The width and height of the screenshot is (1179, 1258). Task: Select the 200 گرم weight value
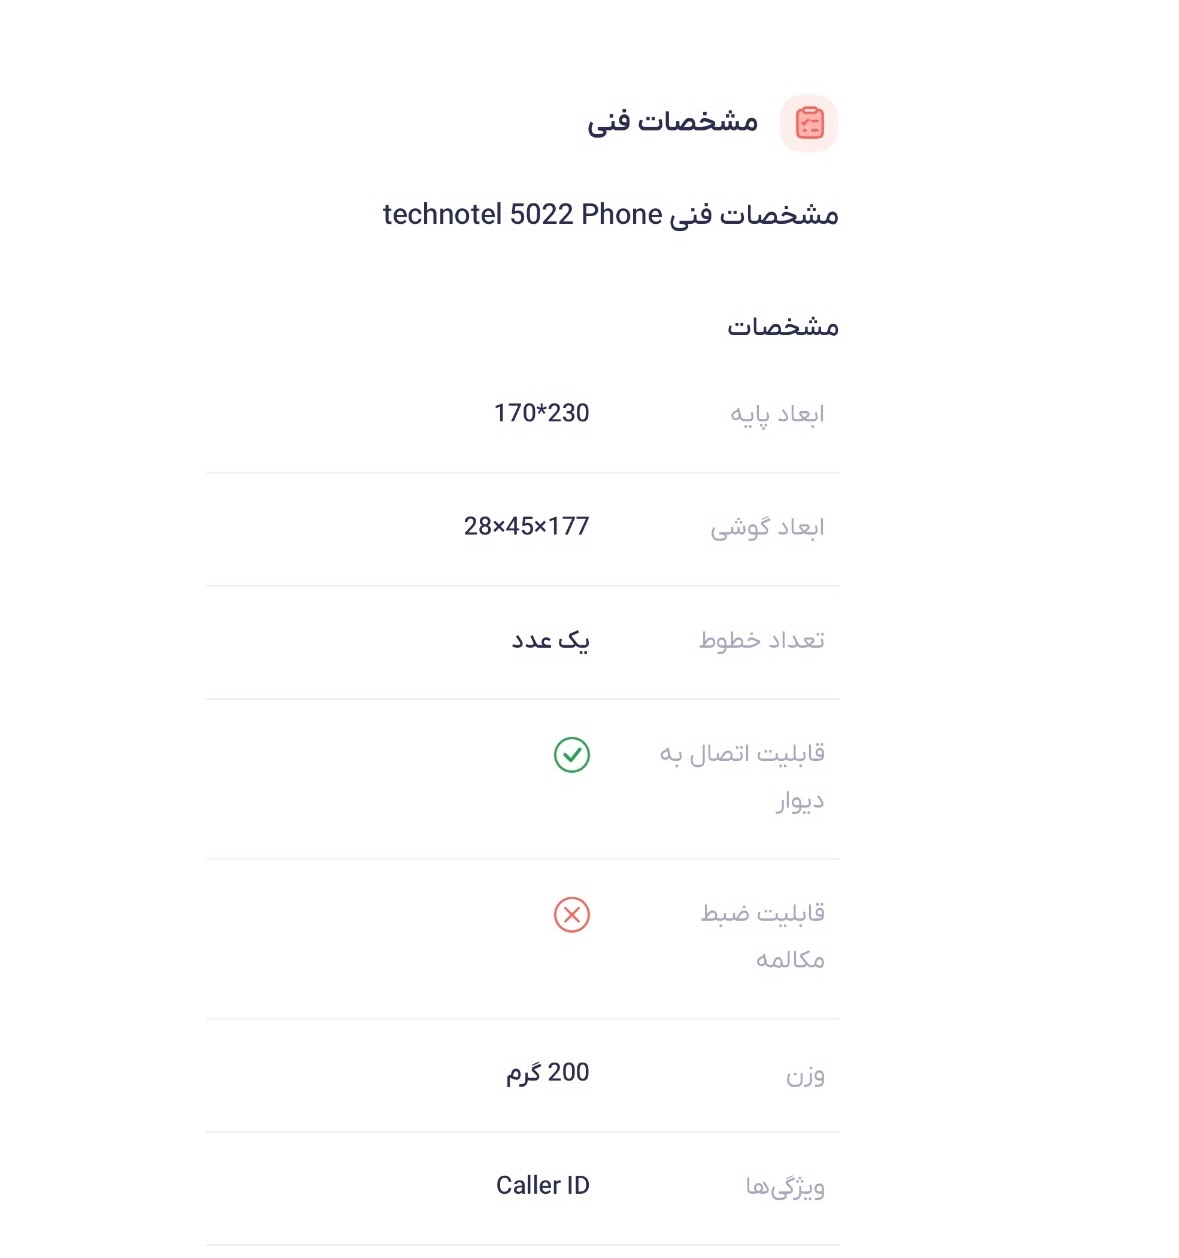tap(547, 1073)
